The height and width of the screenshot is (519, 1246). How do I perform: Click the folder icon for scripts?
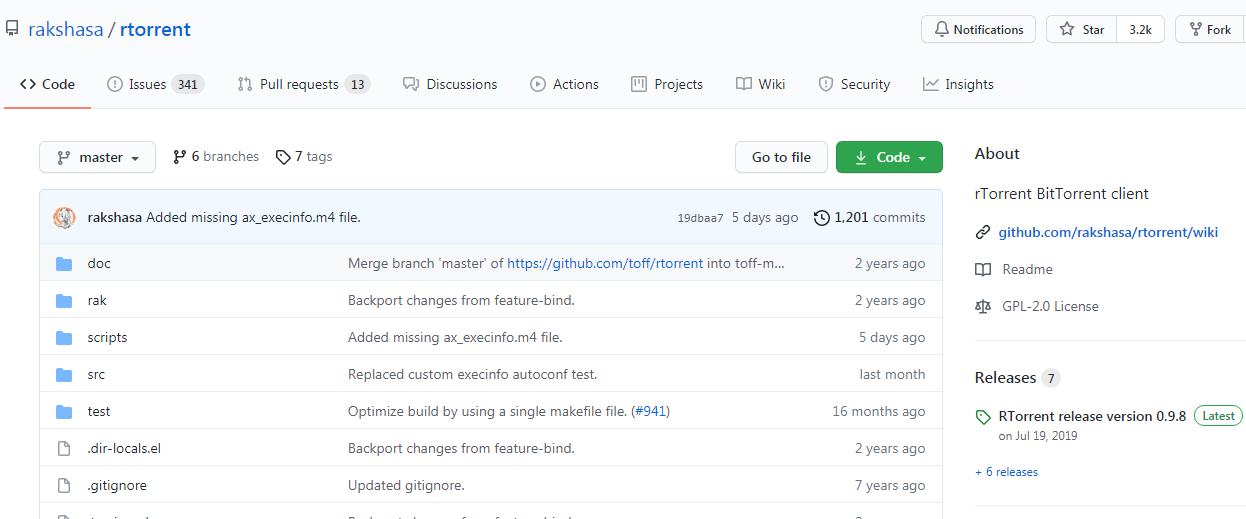point(64,338)
